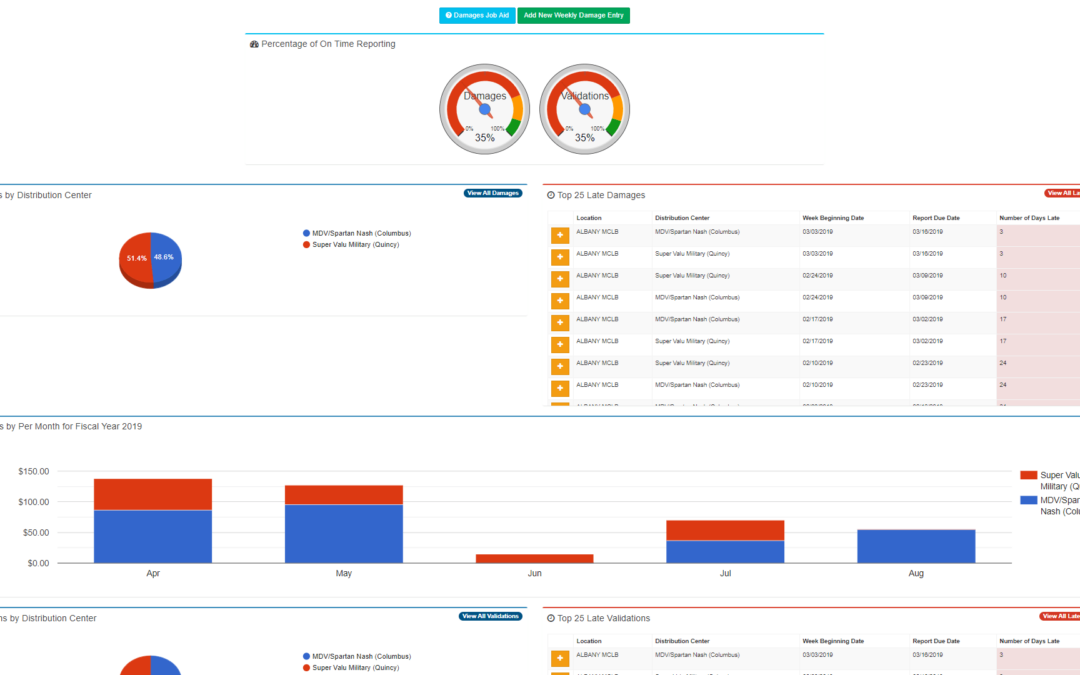Expand Late Damages row Super Valu Military week 02/17/2019
This screenshot has width=1080, height=675.
pyautogui.click(x=560, y=344)
